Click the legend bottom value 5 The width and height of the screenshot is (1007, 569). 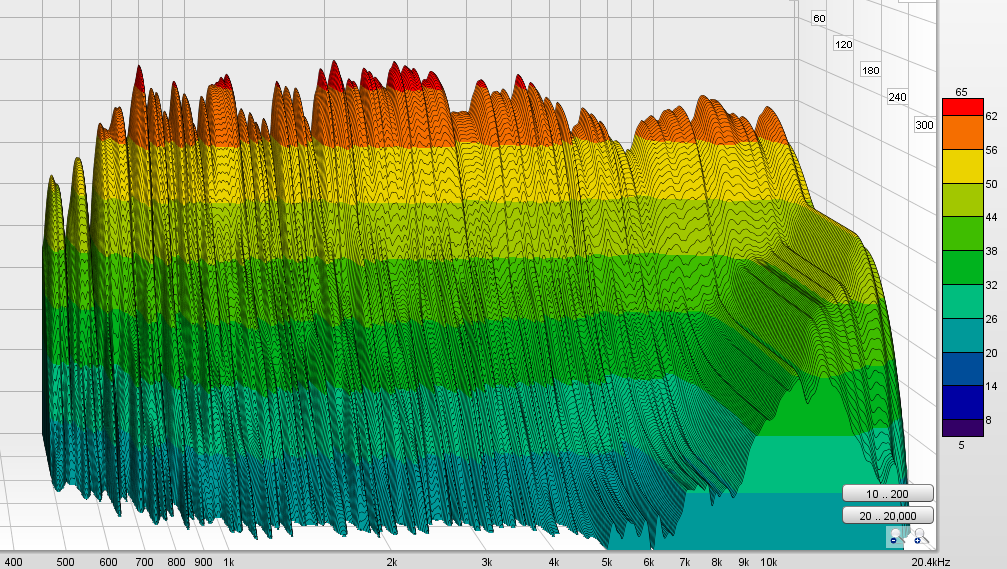coord(961,445)
